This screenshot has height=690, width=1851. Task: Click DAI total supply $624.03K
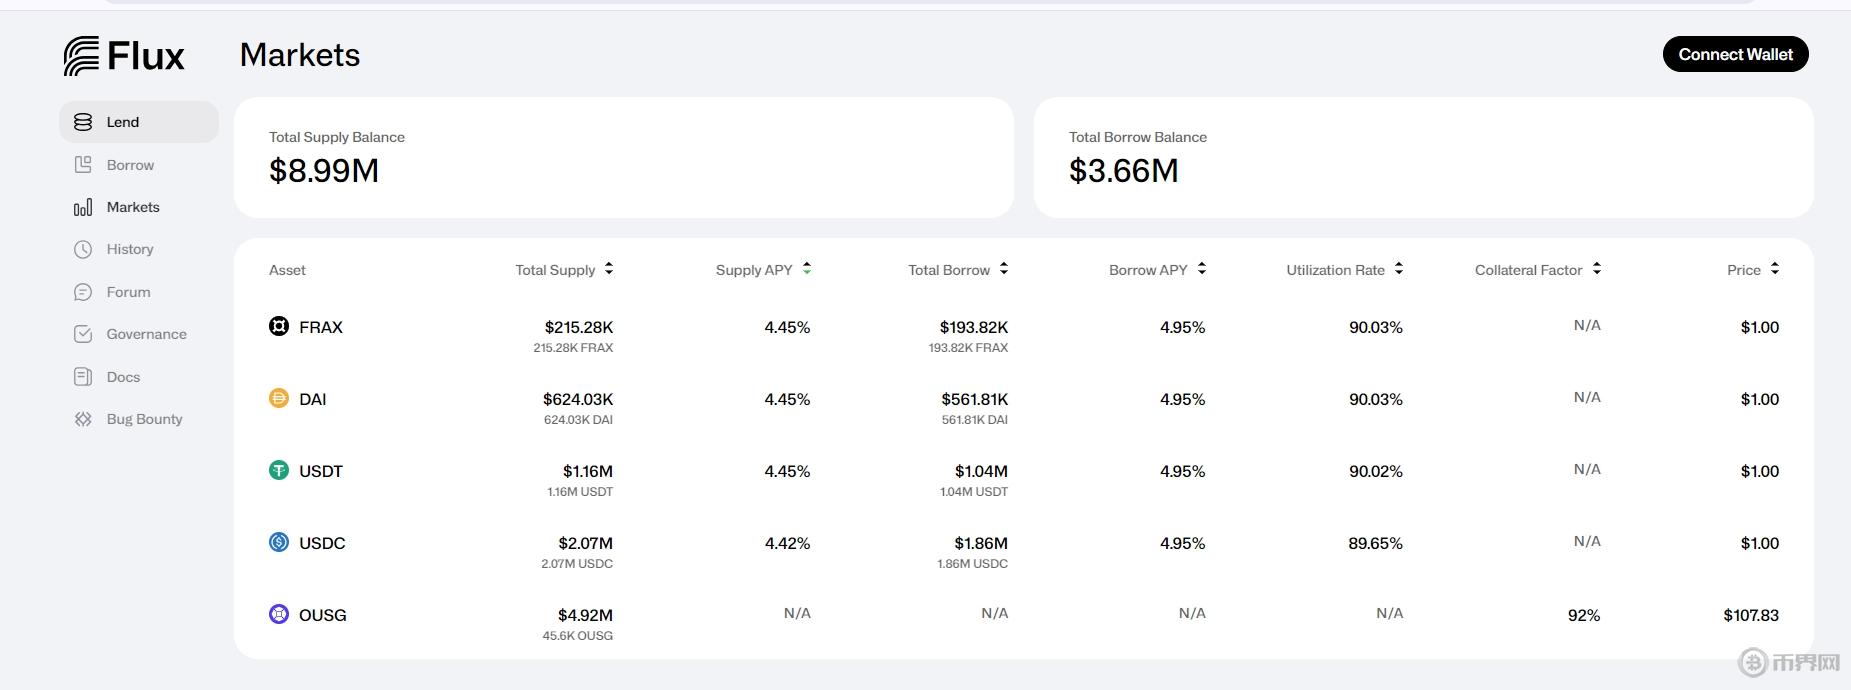578,399
